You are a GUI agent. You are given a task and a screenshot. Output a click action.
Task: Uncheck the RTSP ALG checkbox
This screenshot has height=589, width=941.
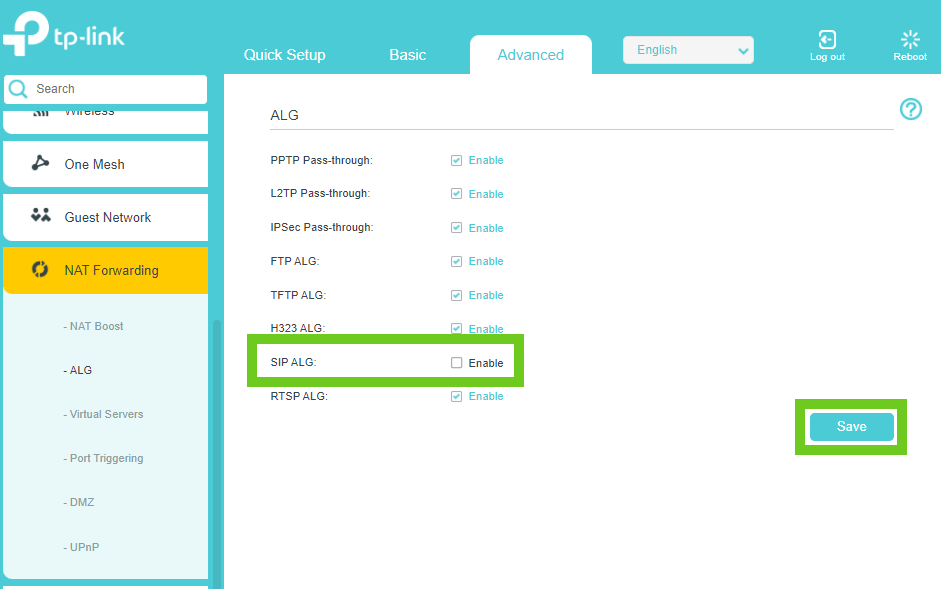[457, 396]
